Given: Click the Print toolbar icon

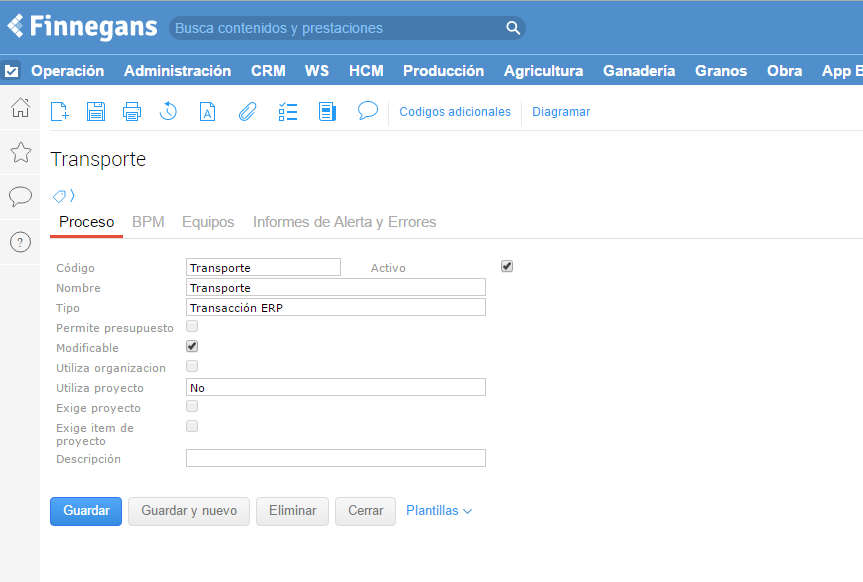Looking at the screenshot, I should 132,112.
